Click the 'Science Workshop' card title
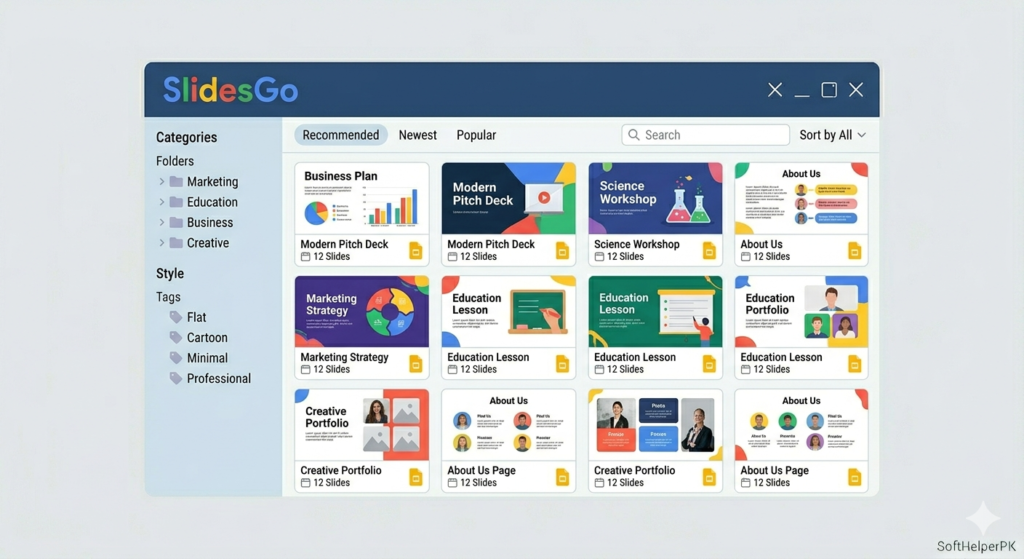The height and width of the screenshot is (559, 1024). pyautogui.click(x=637, y=244)
